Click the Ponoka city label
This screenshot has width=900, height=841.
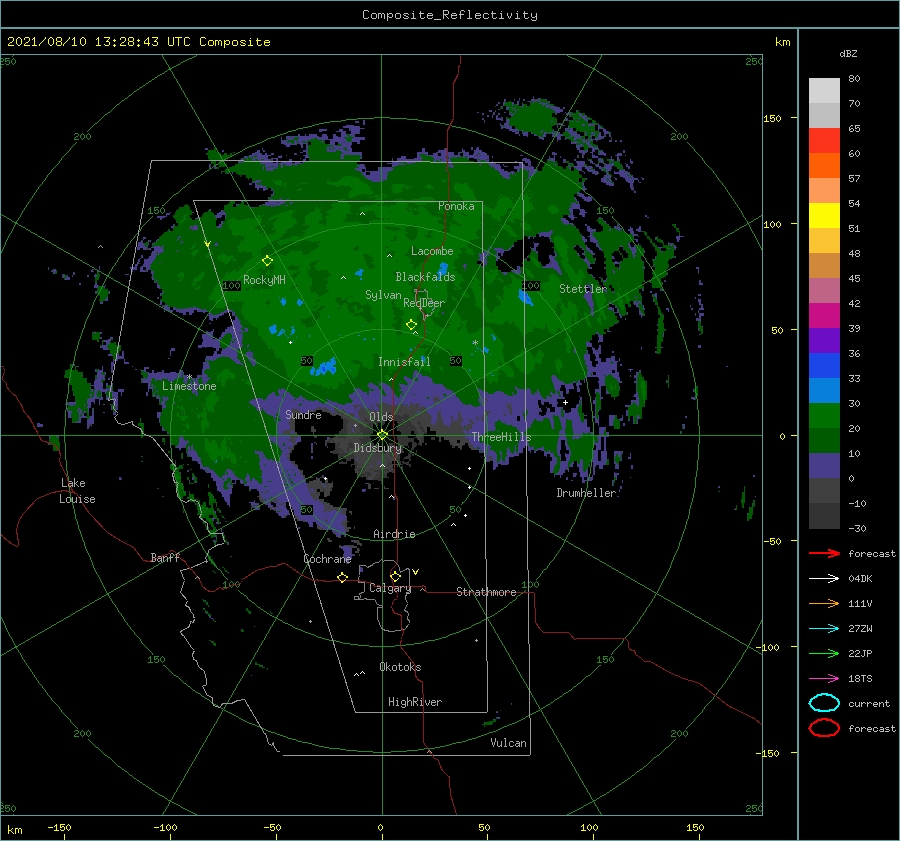[456, 206]
